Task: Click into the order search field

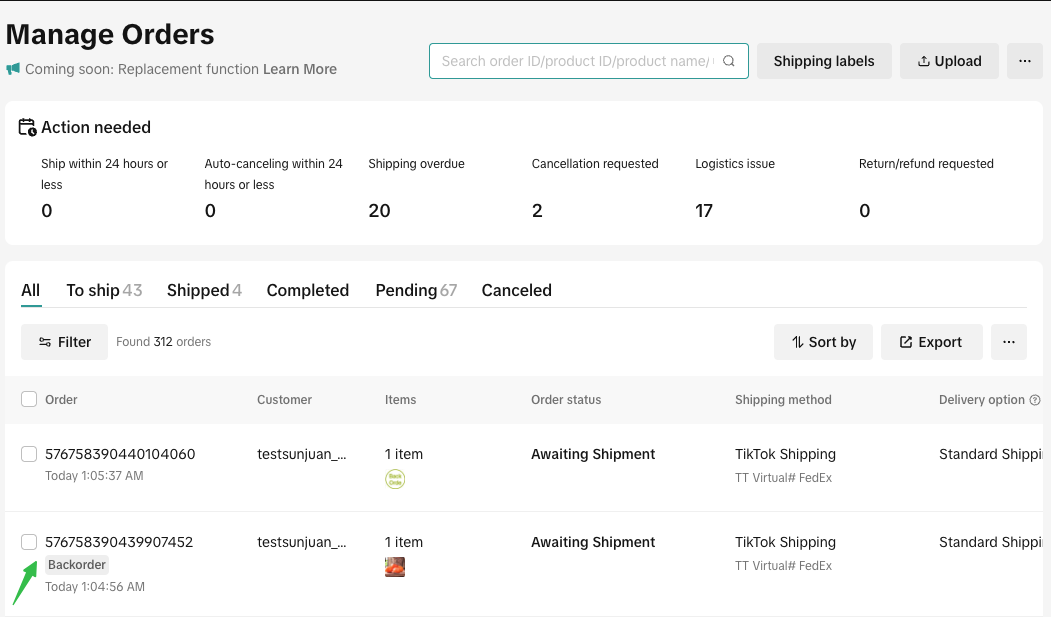Action: coord(577,61)
